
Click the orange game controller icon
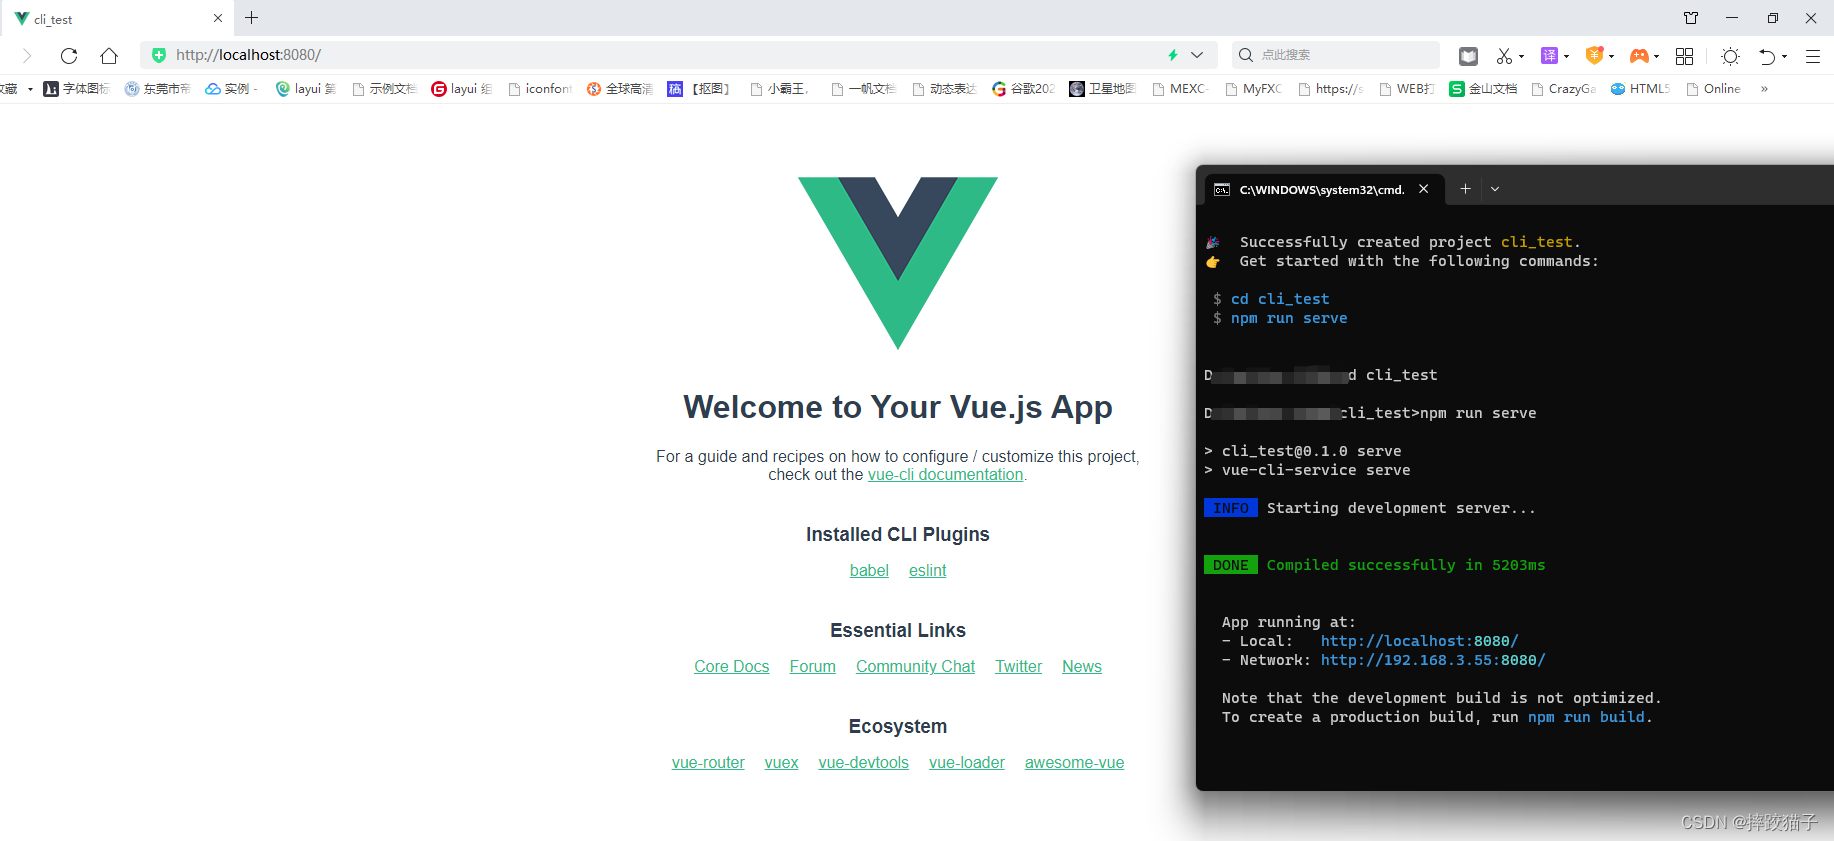pos(1639,56)
